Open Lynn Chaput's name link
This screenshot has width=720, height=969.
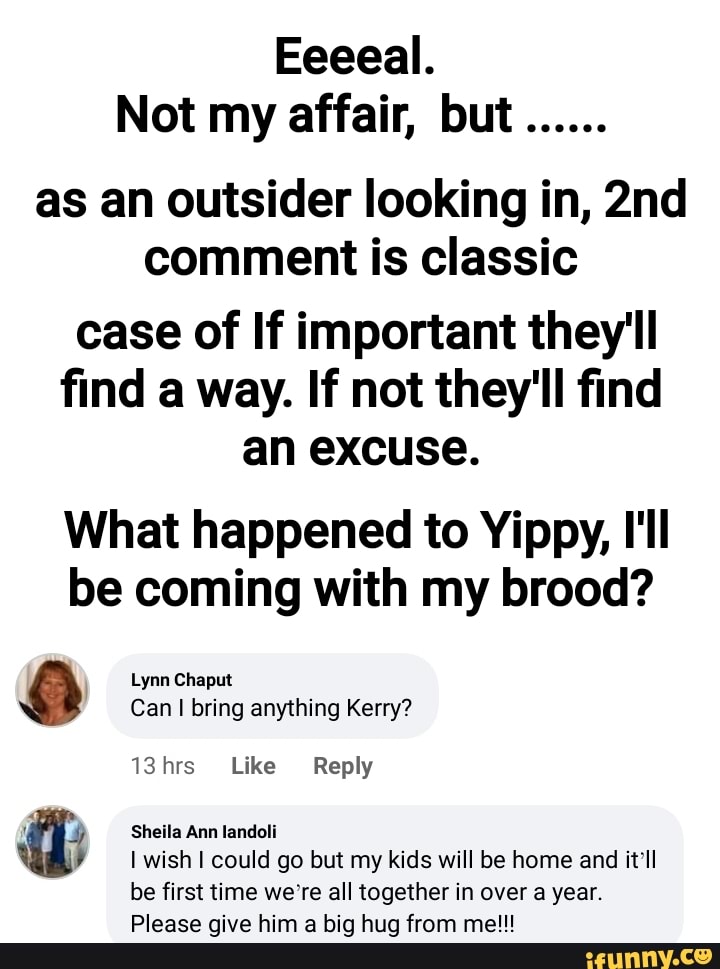tap(181, 680)
